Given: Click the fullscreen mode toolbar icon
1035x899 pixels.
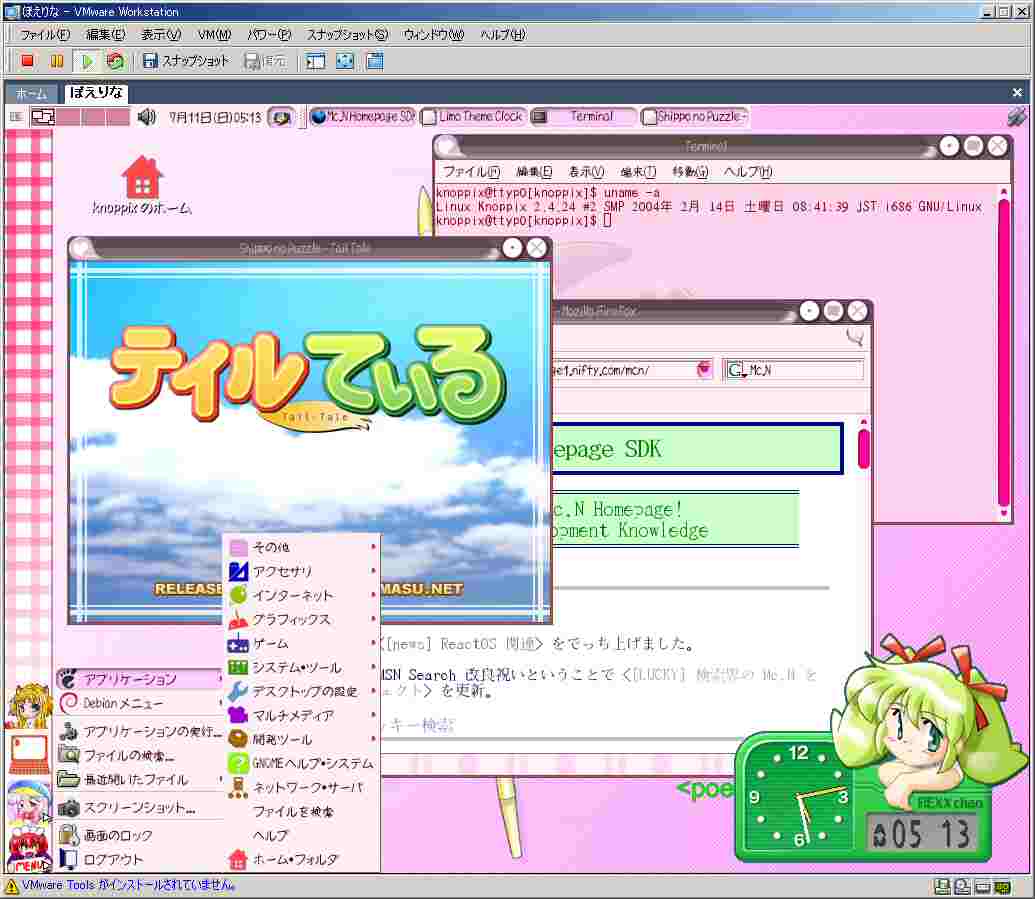Looking at the screenshot, I should coord(345,61).
